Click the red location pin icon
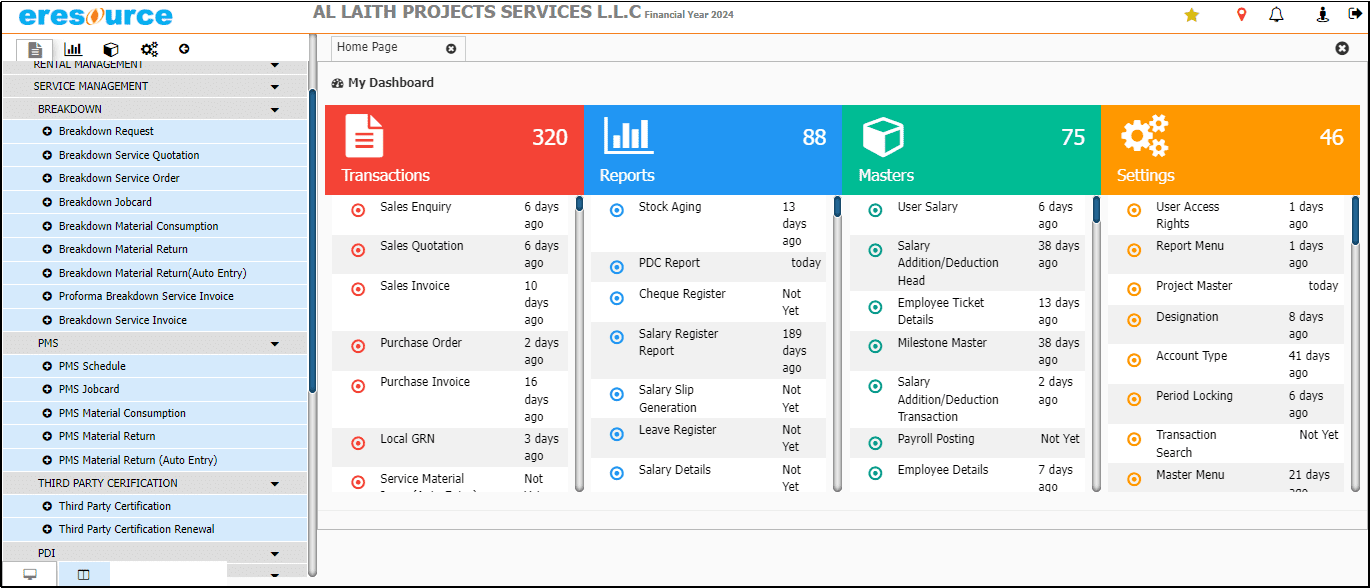The width and height of the screenshot is (1370, 588). (x=1242, y=15)
